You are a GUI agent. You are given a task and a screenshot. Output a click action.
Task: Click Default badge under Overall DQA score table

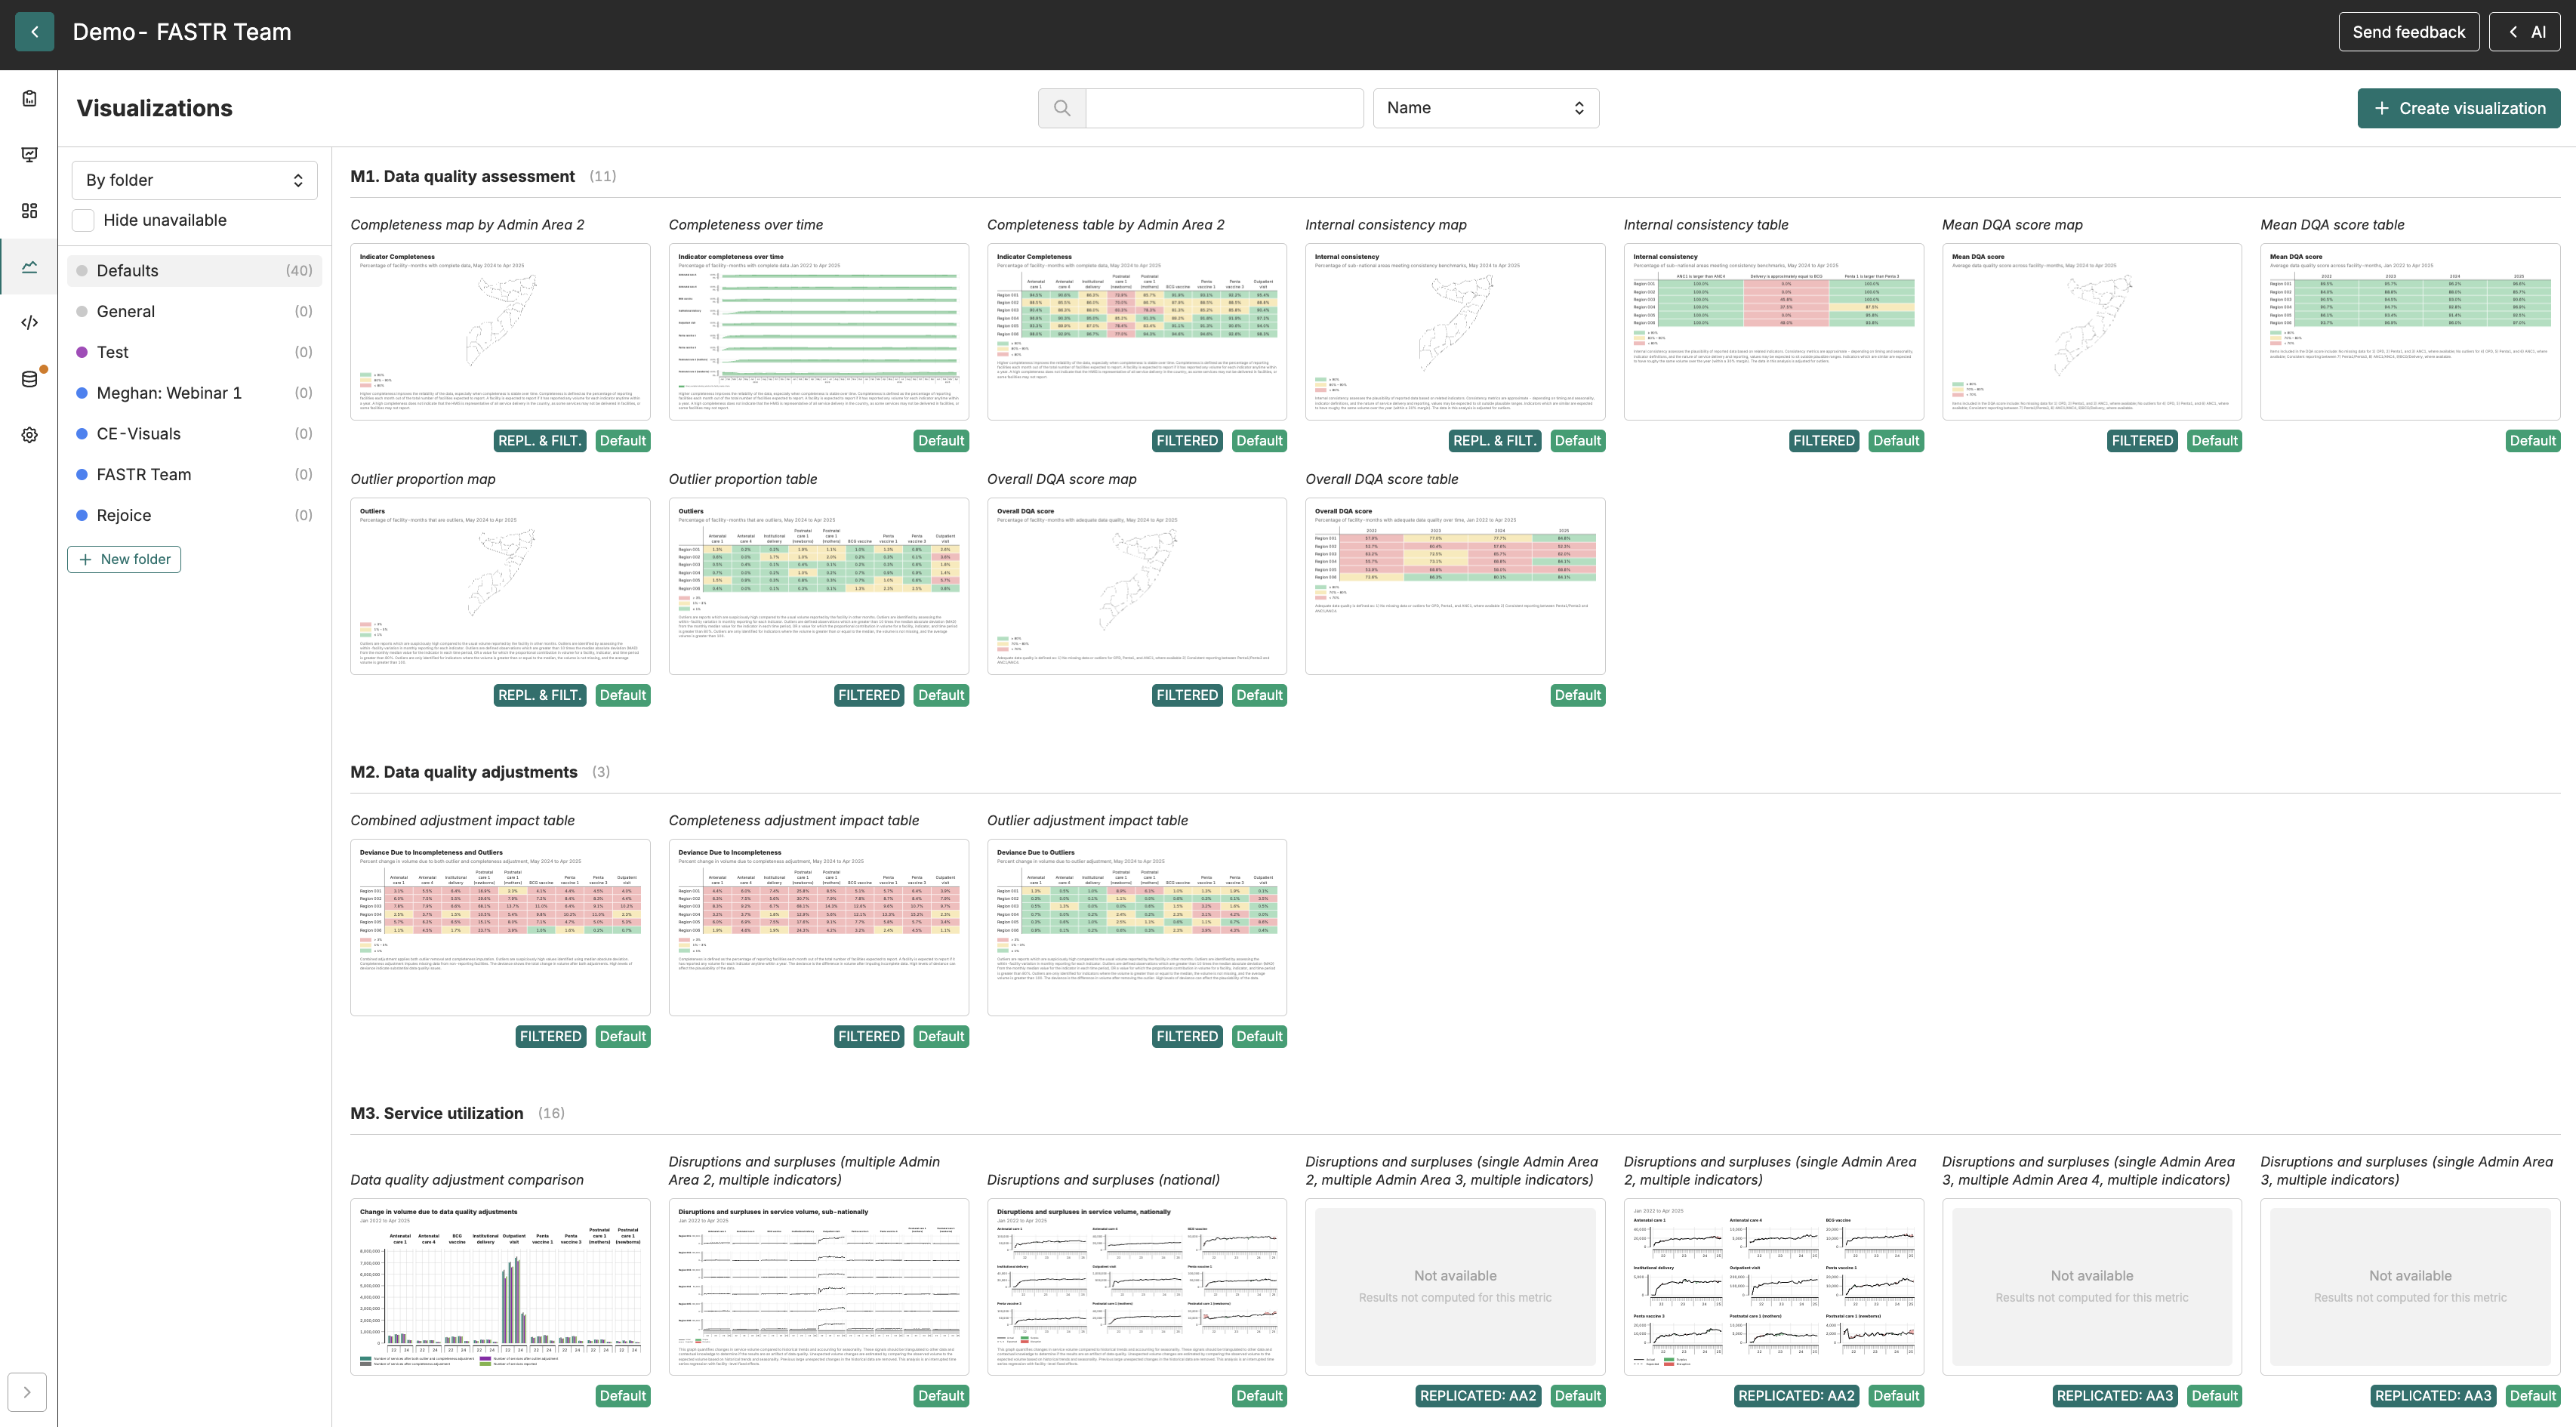1578,695
